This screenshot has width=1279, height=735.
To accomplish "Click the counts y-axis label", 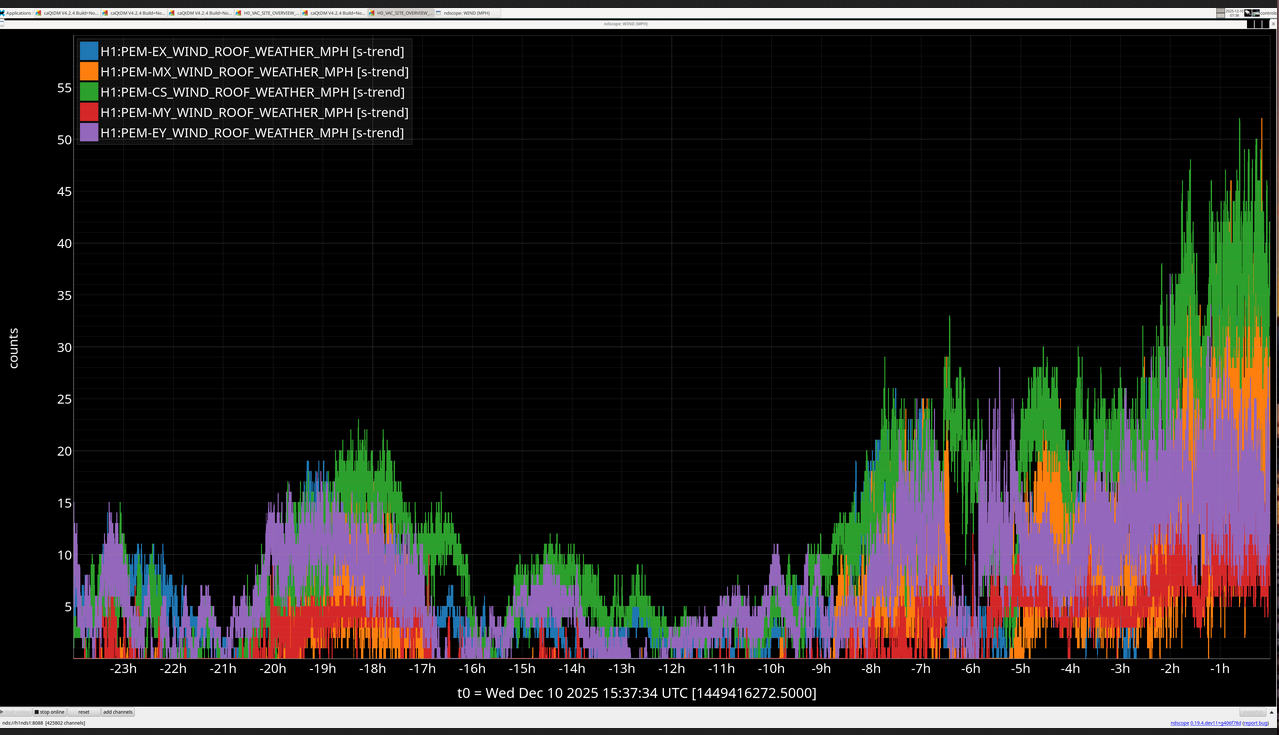I will point(14,348).
